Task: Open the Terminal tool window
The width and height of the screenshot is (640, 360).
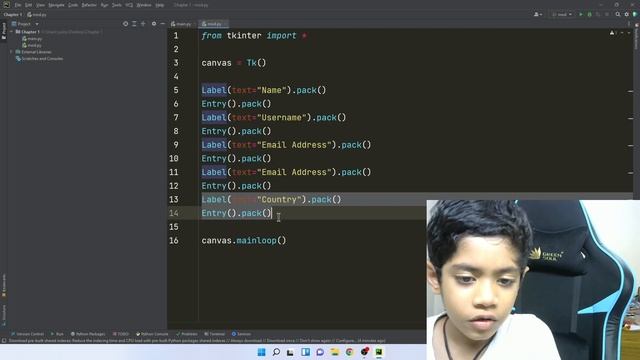Action: pyautogui.click(x=215, y=334)
